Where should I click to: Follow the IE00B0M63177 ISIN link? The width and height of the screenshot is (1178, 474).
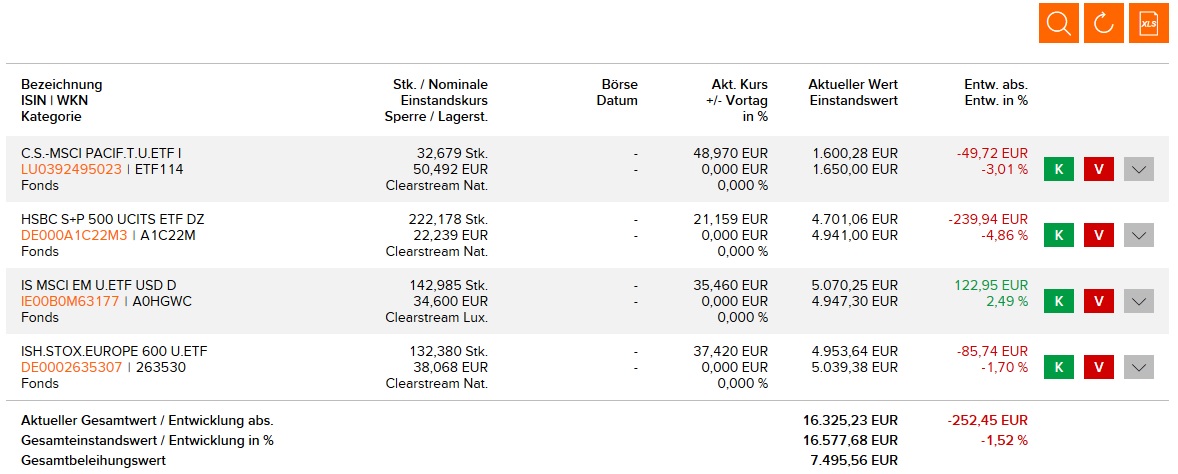pos(70,301)
